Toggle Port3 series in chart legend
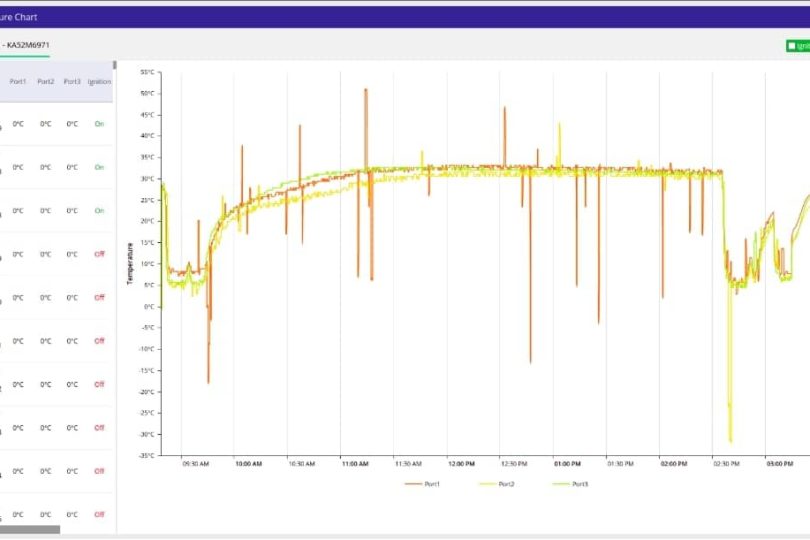Image resolution: width=810 pixels, height=540 pixels. [x=580, y=484]
